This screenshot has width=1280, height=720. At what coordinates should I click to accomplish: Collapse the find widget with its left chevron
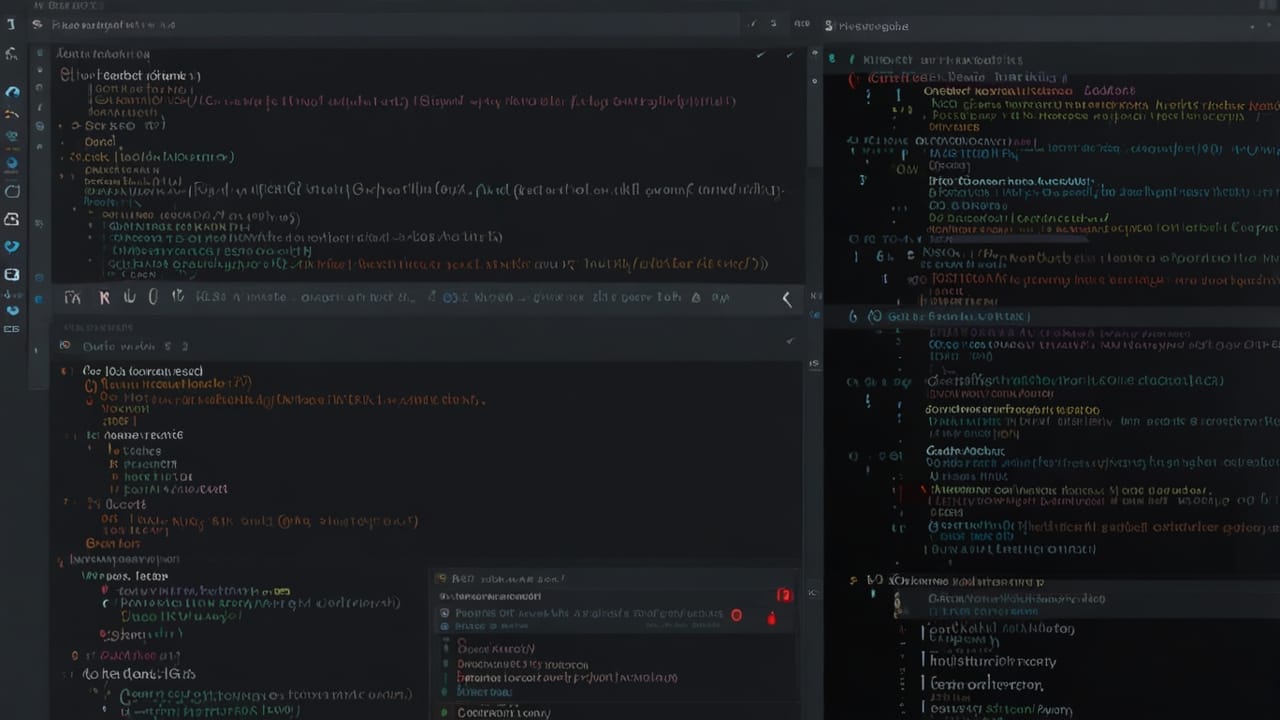(x=787, y=297)
